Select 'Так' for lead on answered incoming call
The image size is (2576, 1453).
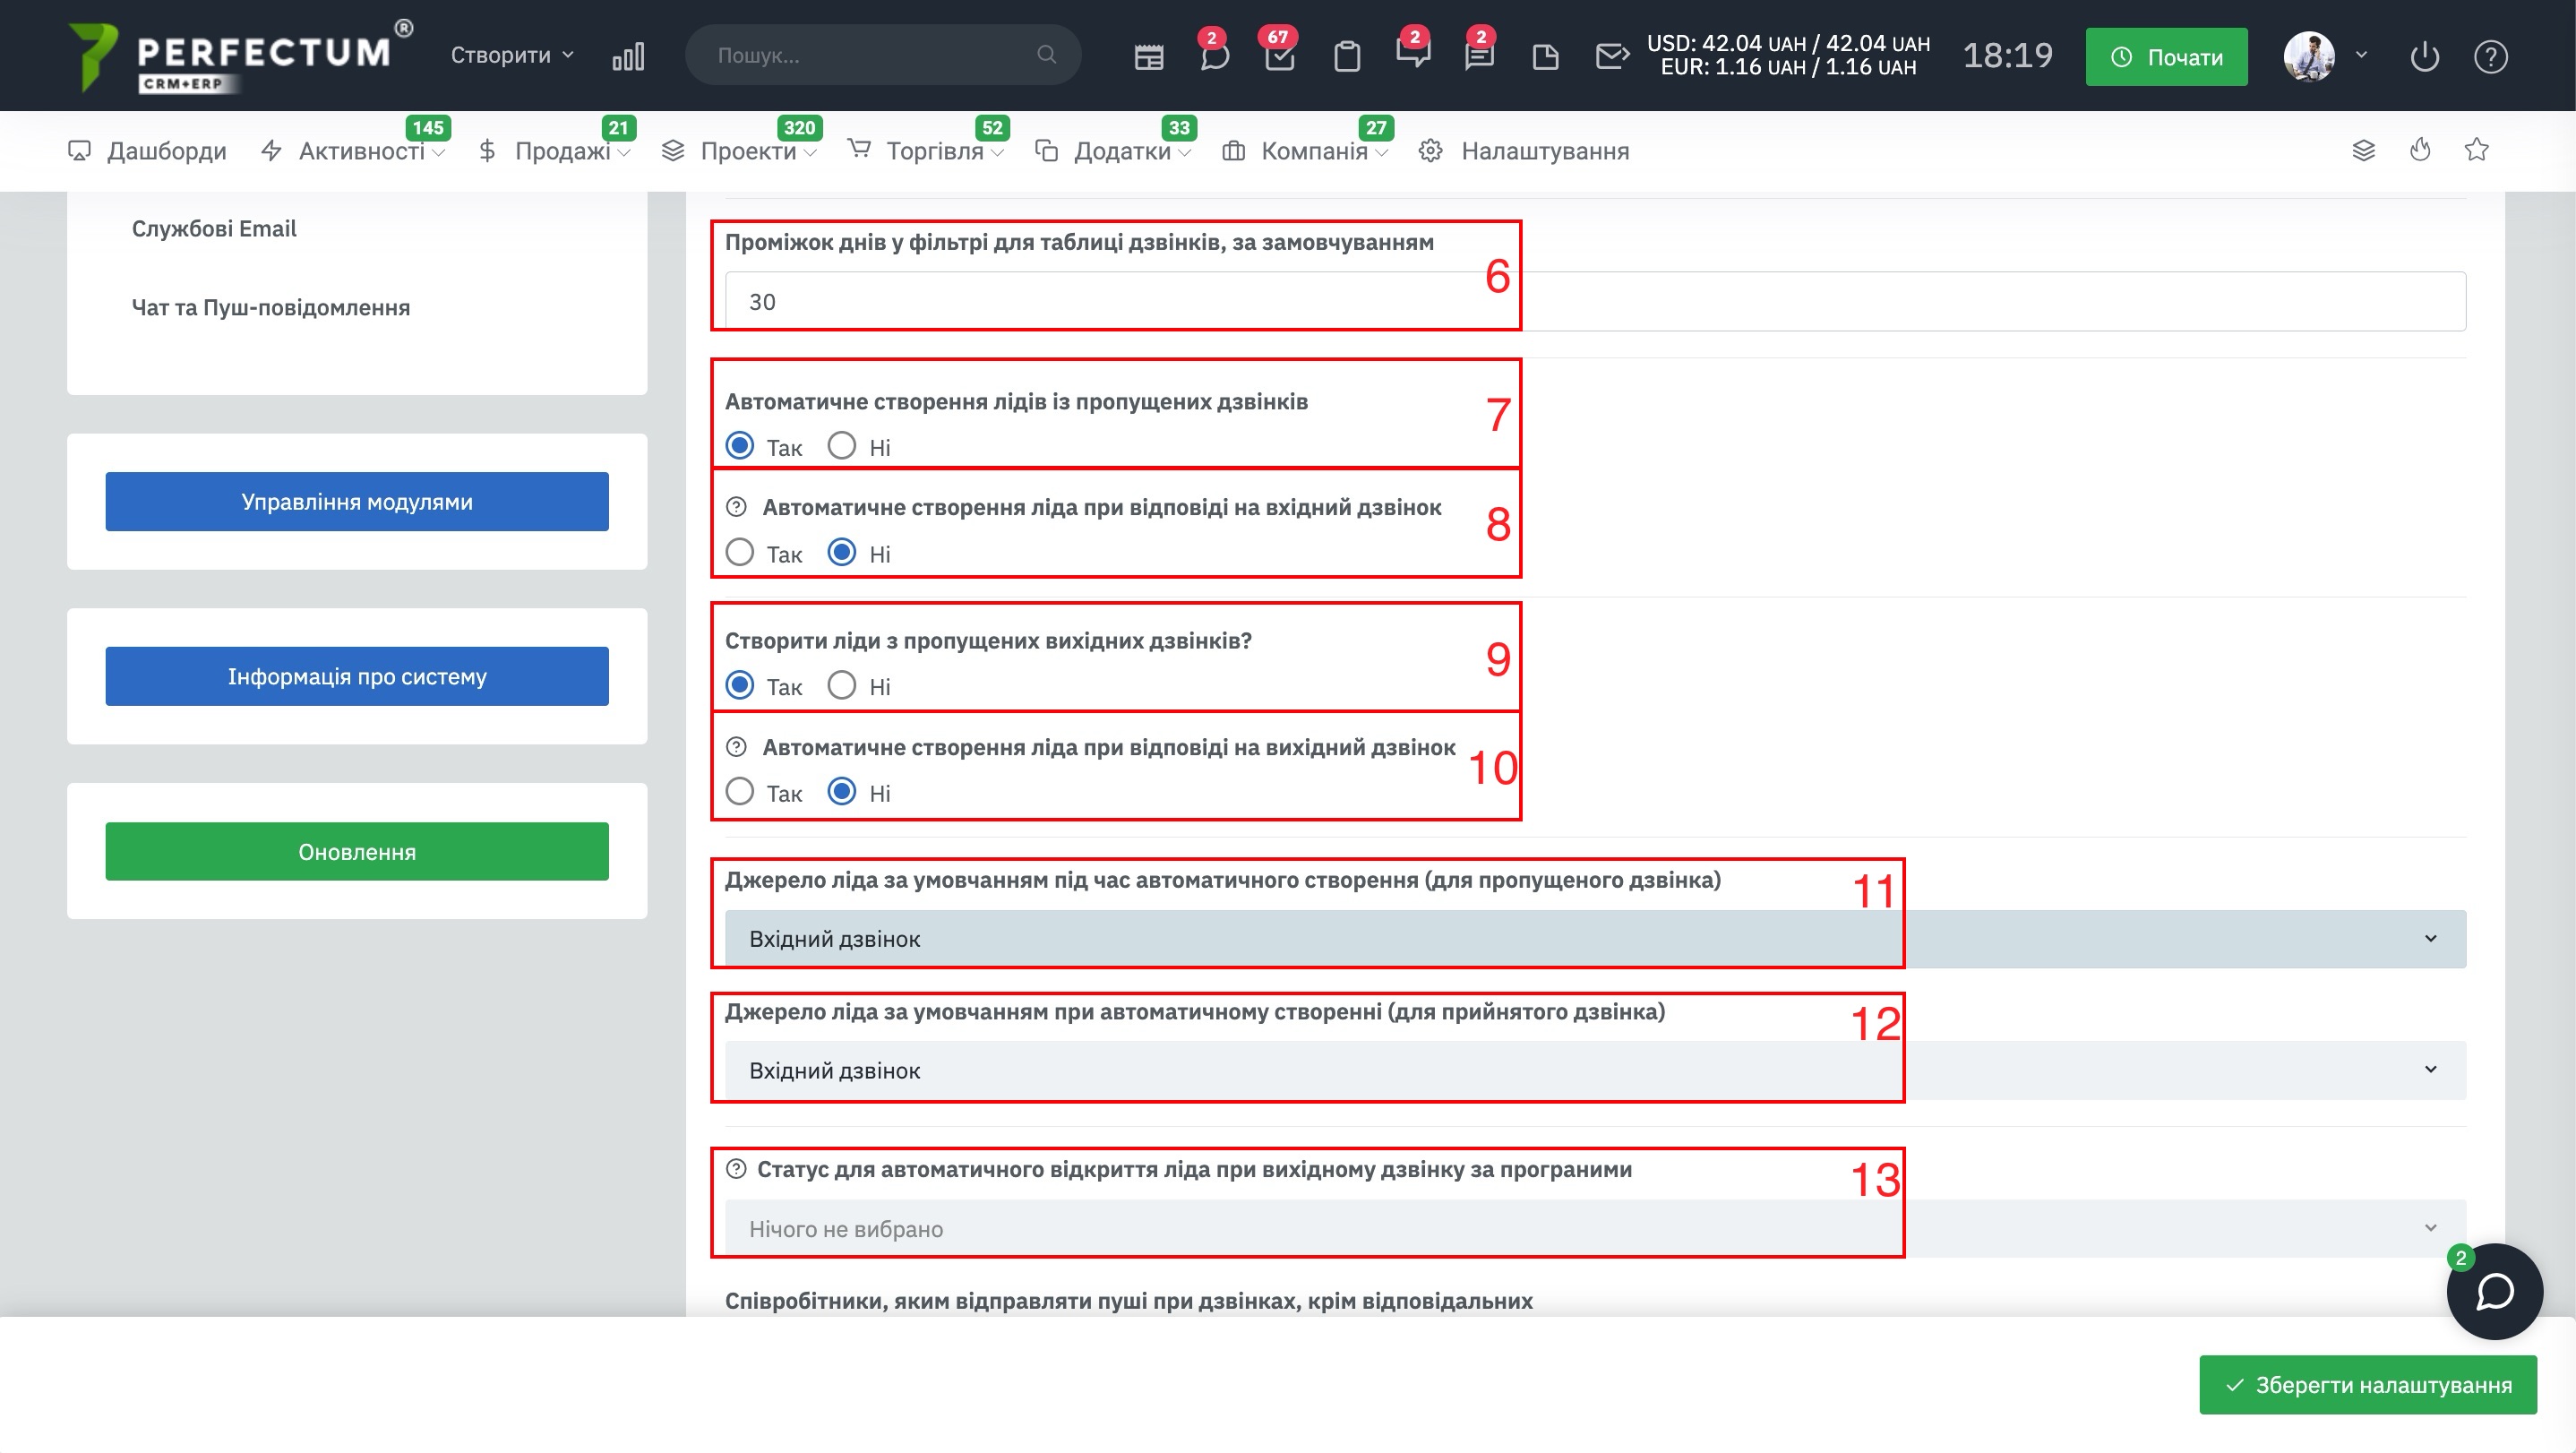(740, 553)
